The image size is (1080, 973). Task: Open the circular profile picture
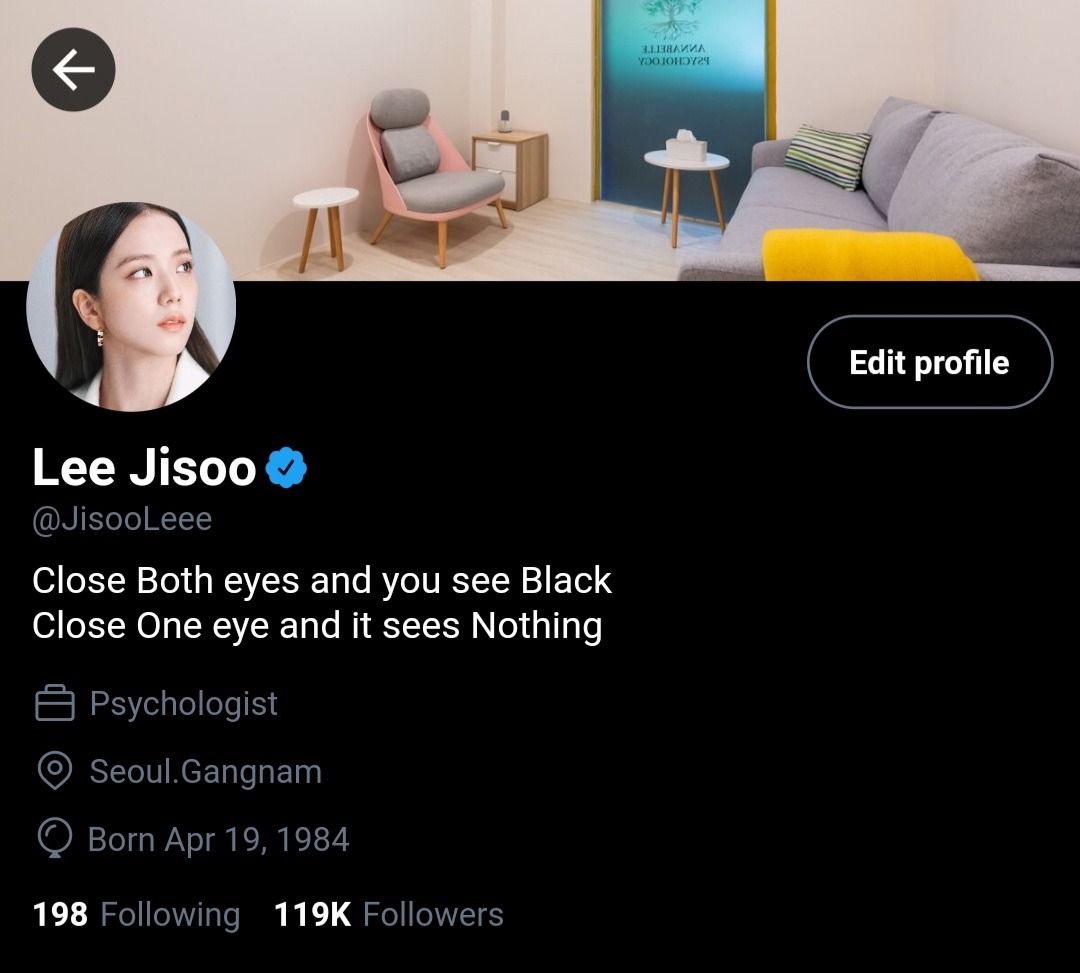[x=131, y=306]
